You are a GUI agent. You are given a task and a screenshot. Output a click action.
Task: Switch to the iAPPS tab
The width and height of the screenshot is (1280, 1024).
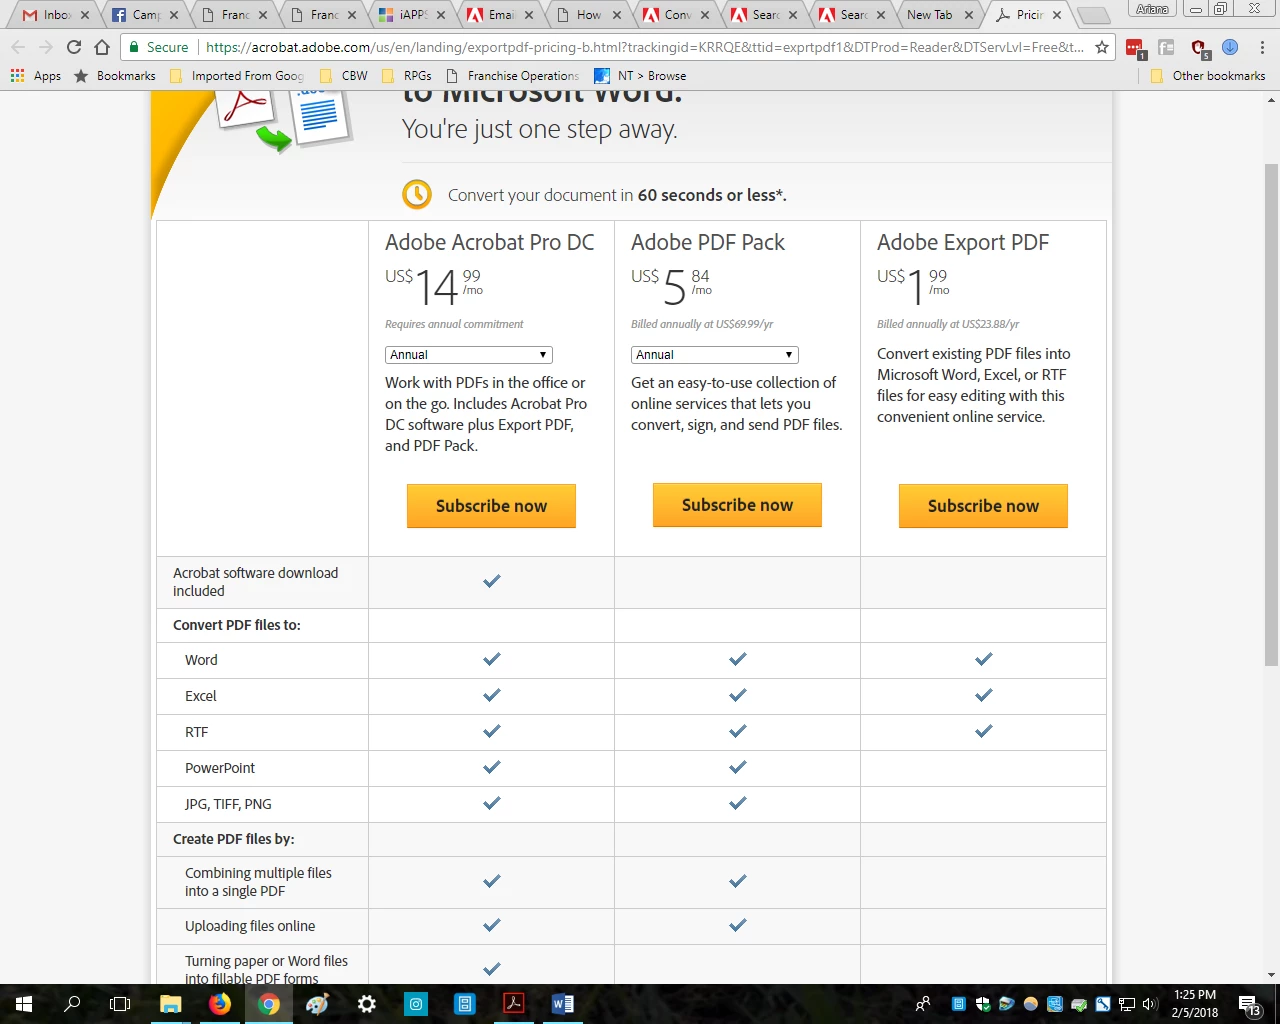[412, 15]
